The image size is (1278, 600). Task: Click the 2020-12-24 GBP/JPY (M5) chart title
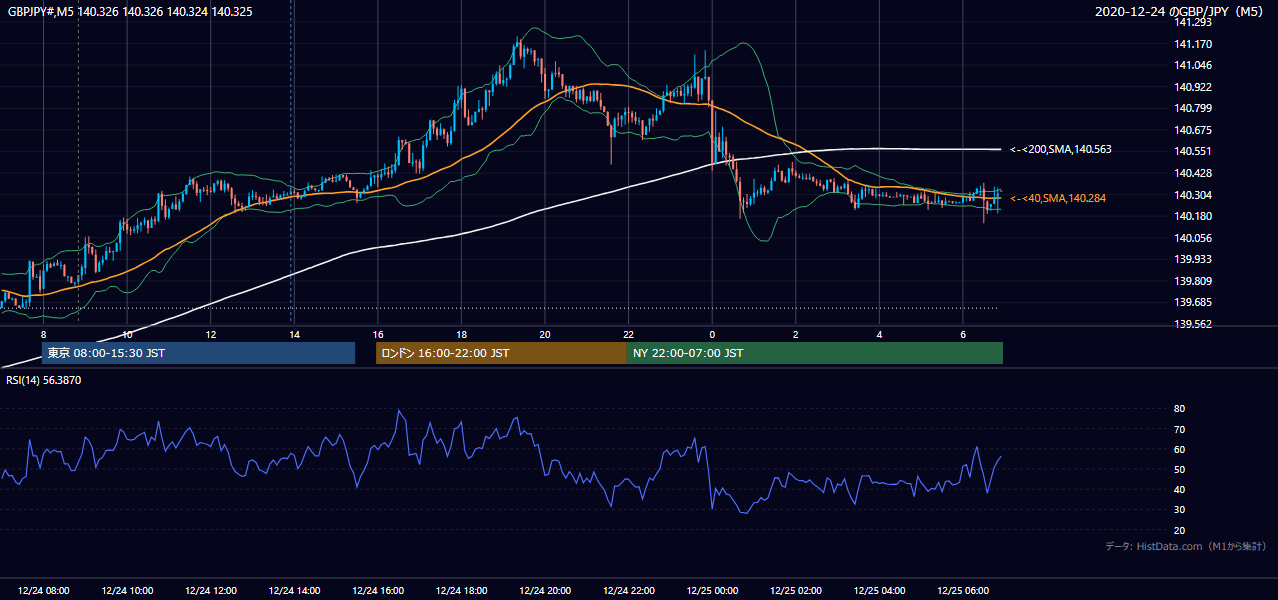pyautogui.click(x=1180, y=11)
